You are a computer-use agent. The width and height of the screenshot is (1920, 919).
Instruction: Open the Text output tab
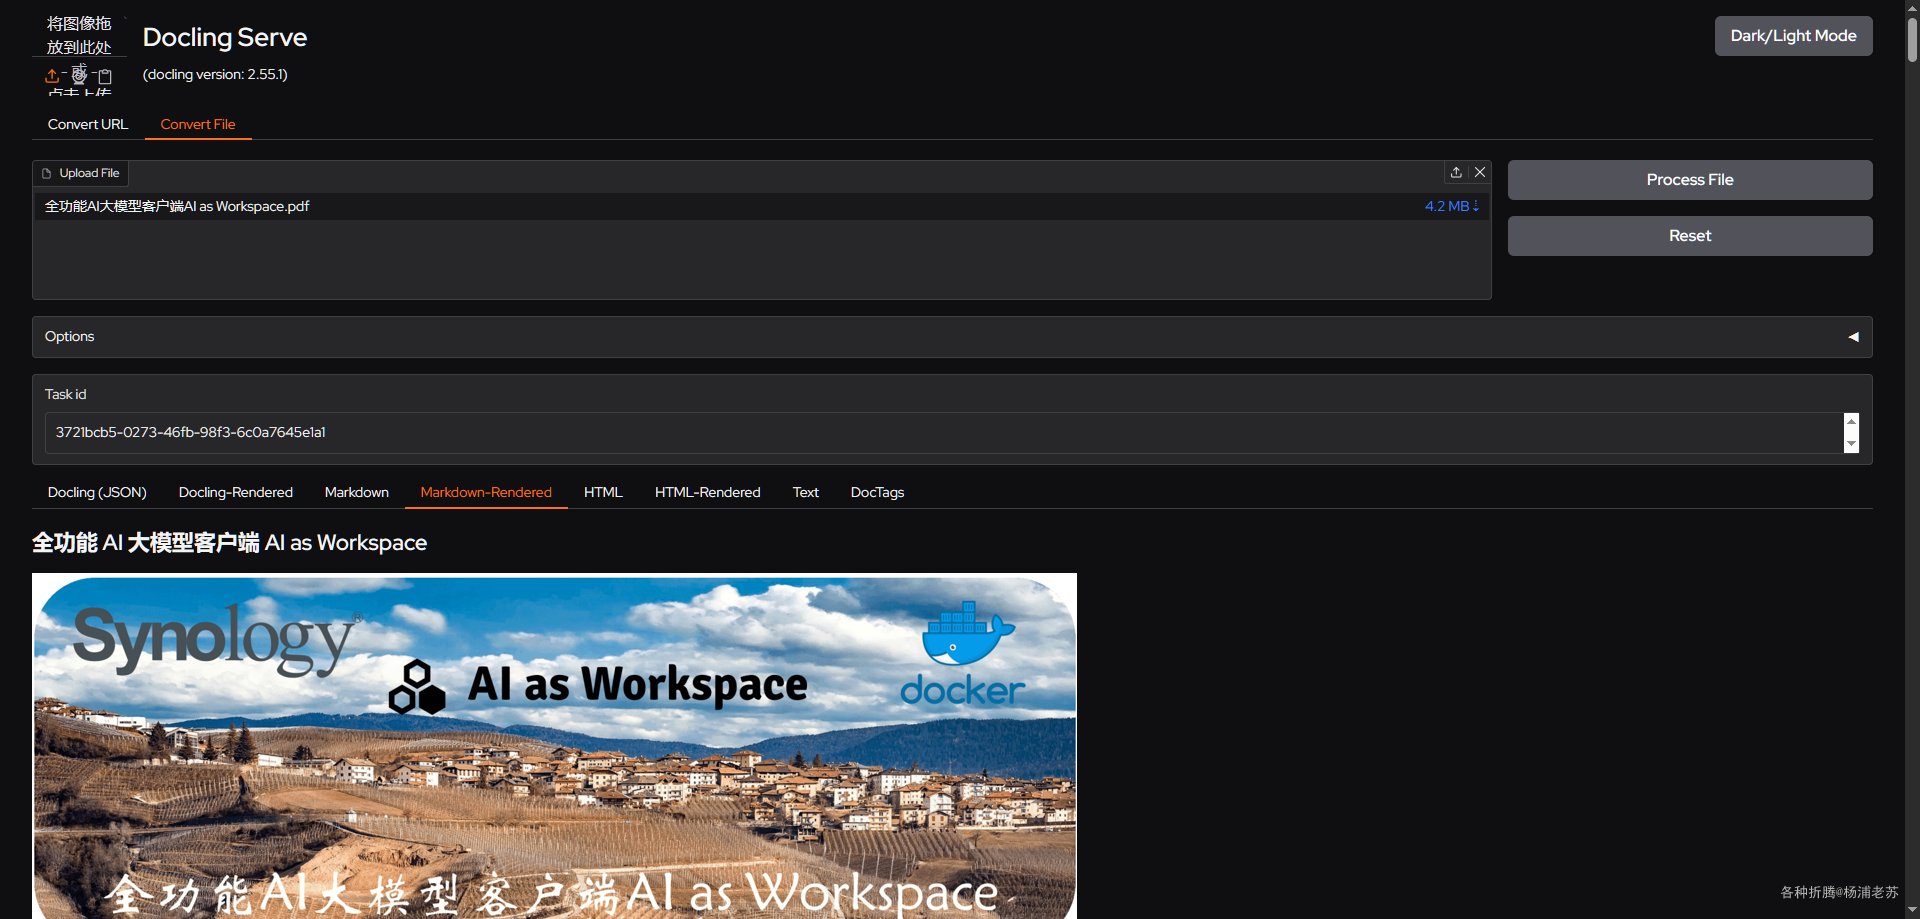pyautogui.click(x=806, y=492)
